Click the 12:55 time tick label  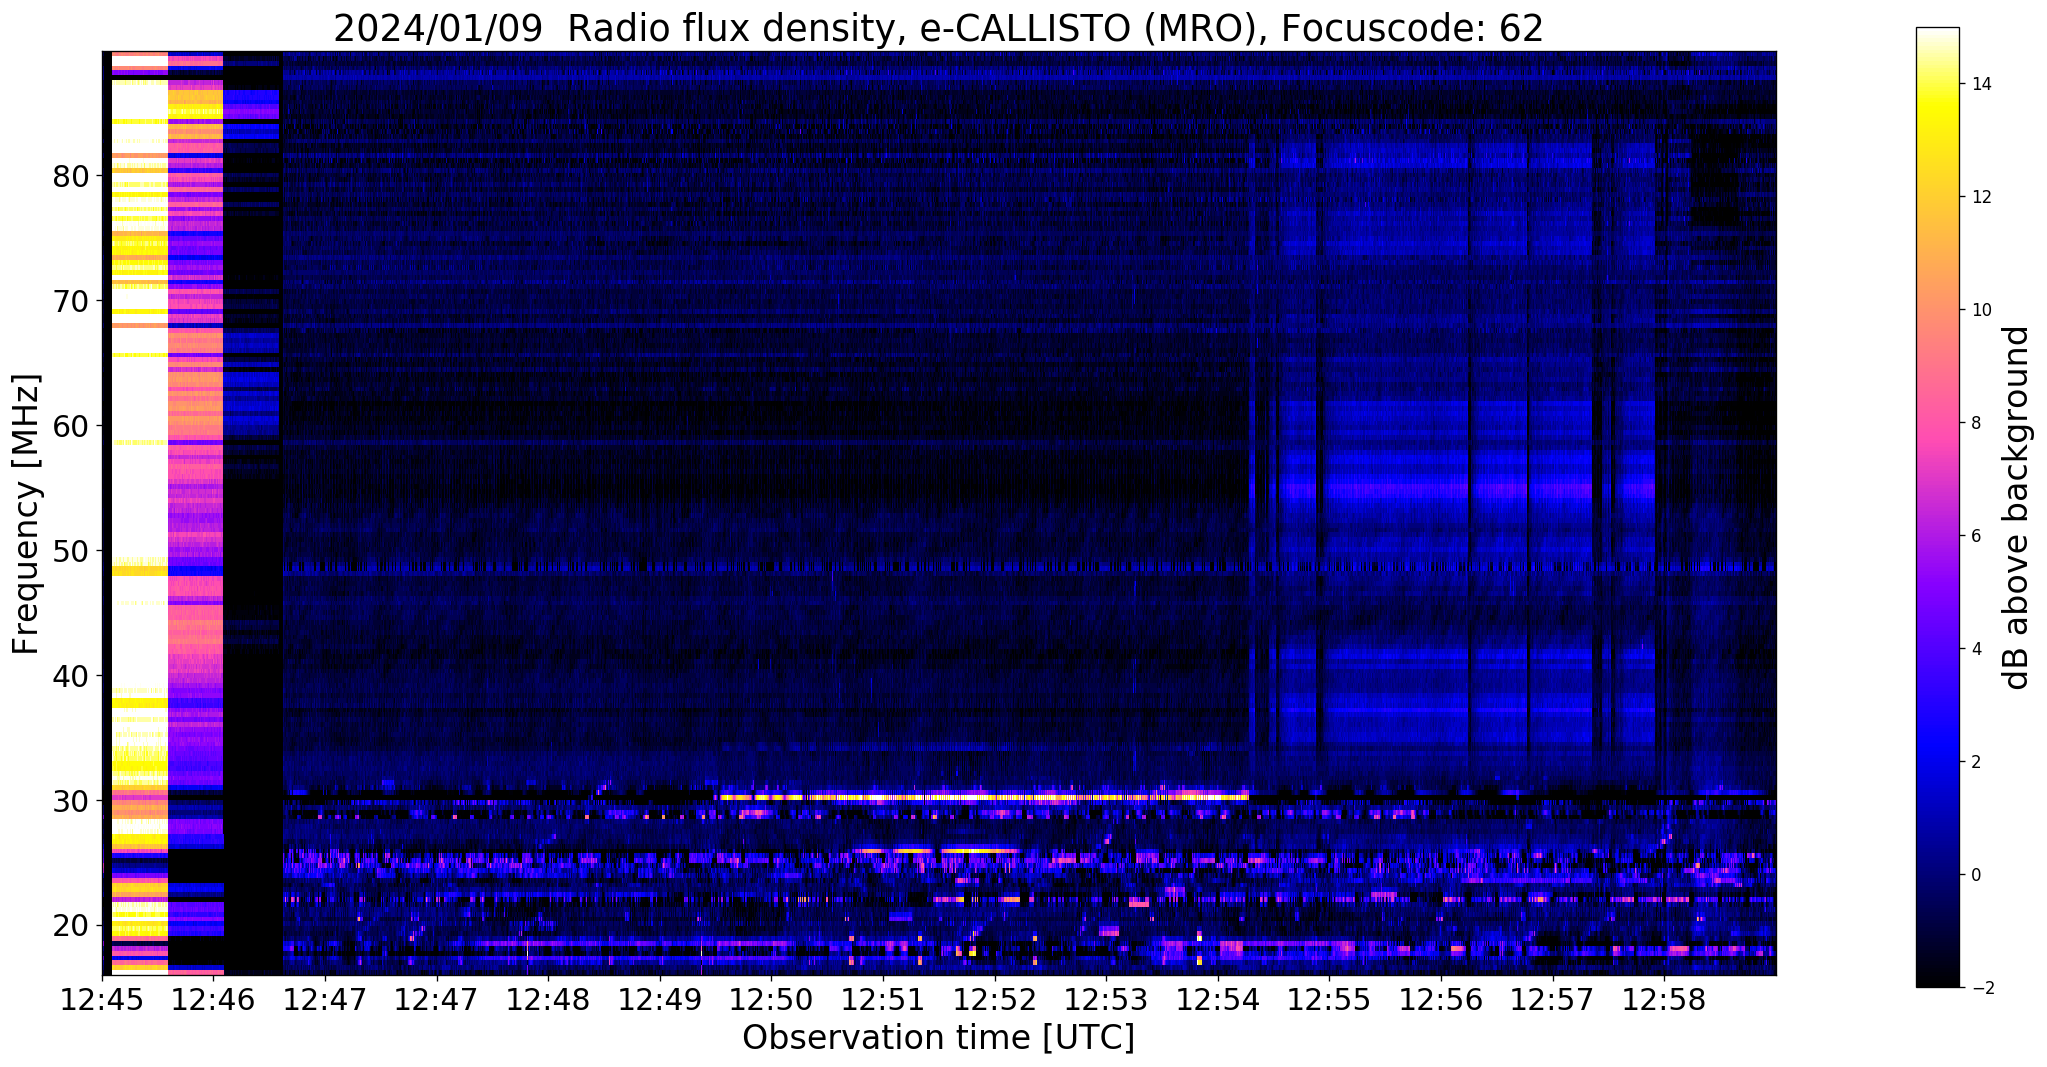[1329, 999]
